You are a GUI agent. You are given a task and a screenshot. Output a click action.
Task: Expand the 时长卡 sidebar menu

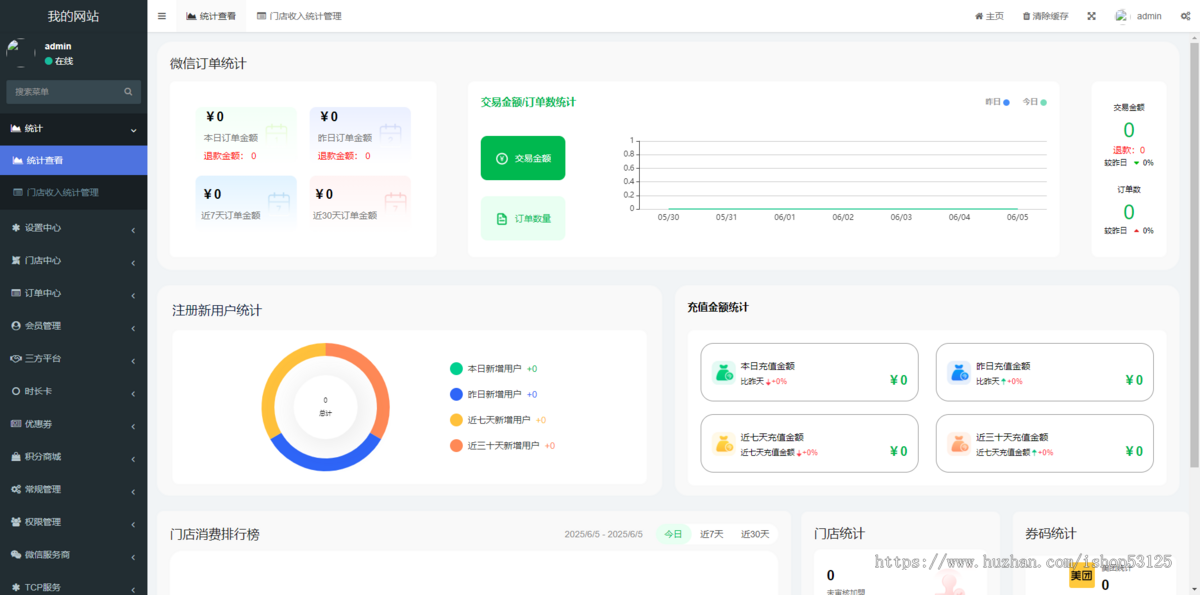(x=73, y=391)
